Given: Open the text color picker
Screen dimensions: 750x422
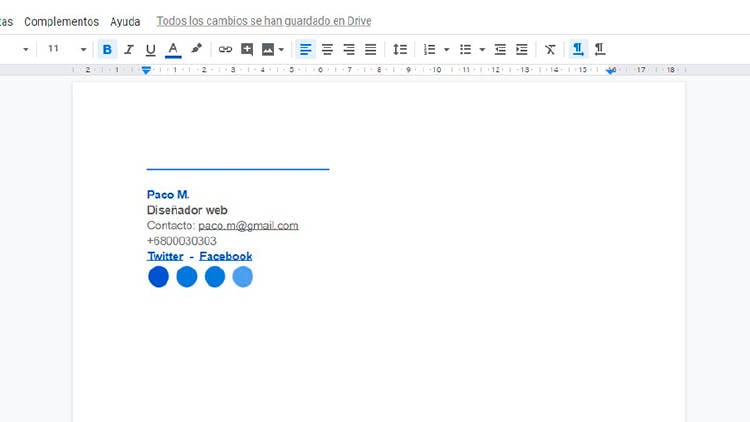Looking at the screenshot, I should (173, 49).
